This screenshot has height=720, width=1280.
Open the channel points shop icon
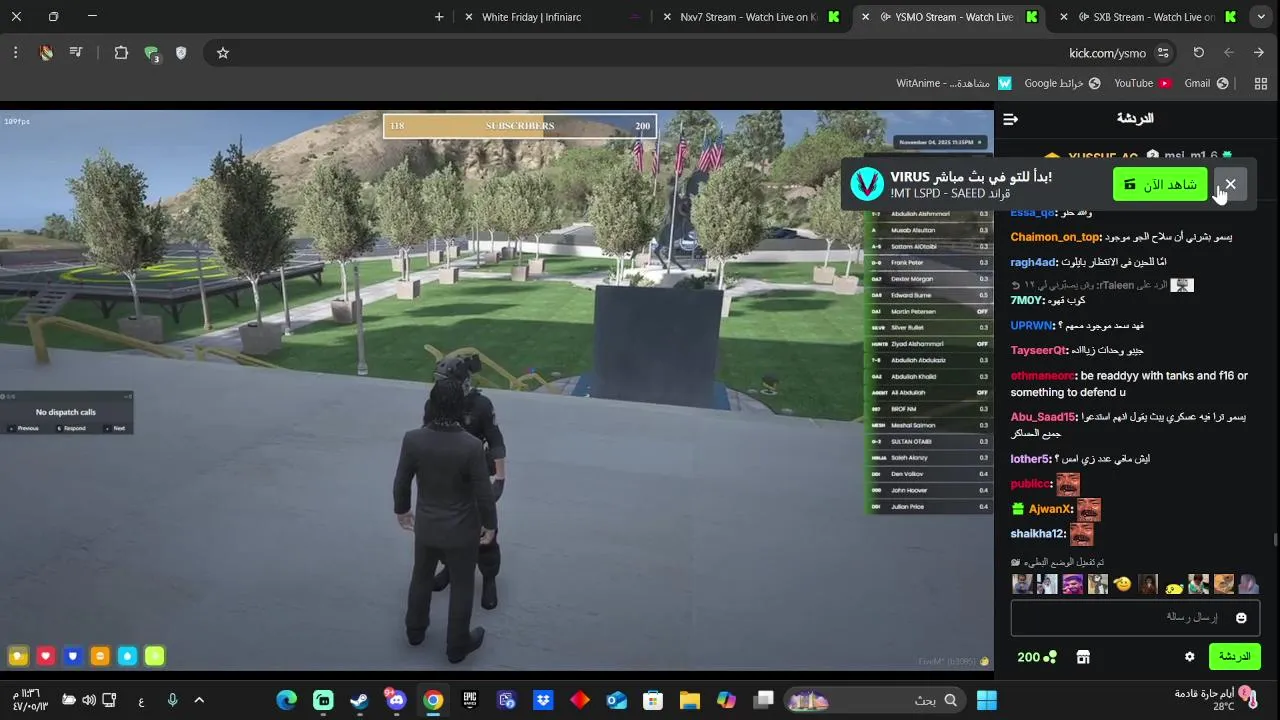1082,657
